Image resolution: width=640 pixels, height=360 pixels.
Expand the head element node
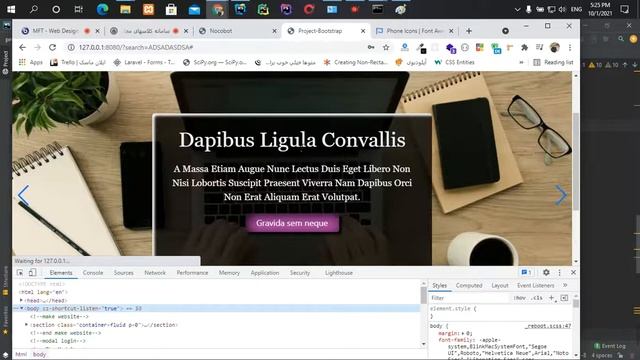21,300
